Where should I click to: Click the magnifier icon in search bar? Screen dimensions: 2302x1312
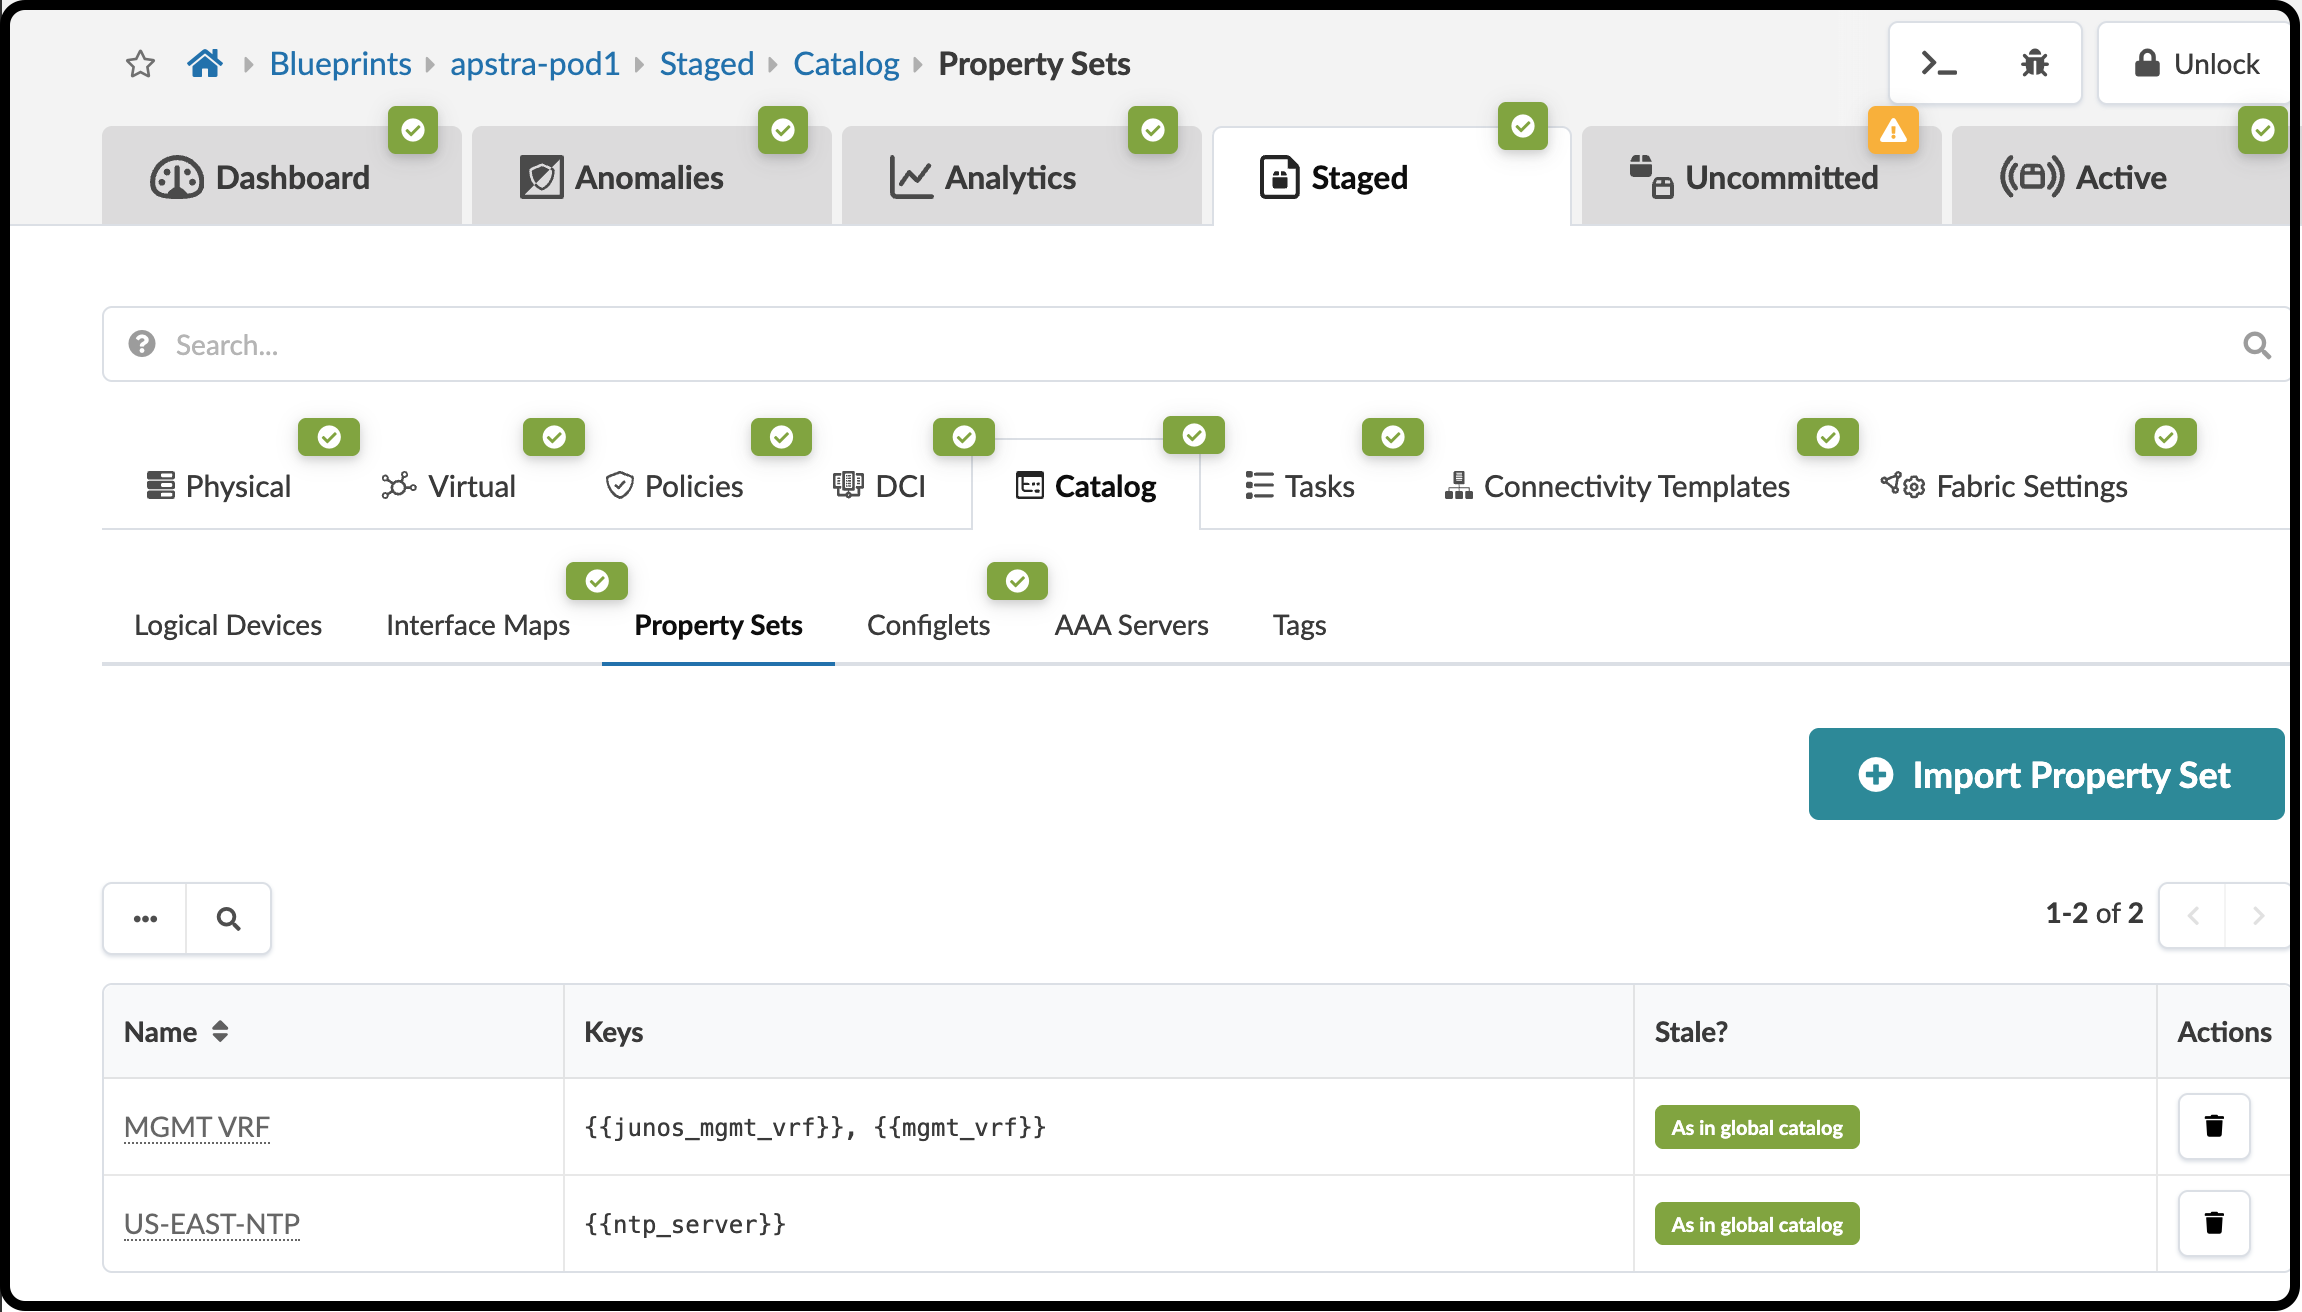pyautogui.click(x=2257, y=345)
